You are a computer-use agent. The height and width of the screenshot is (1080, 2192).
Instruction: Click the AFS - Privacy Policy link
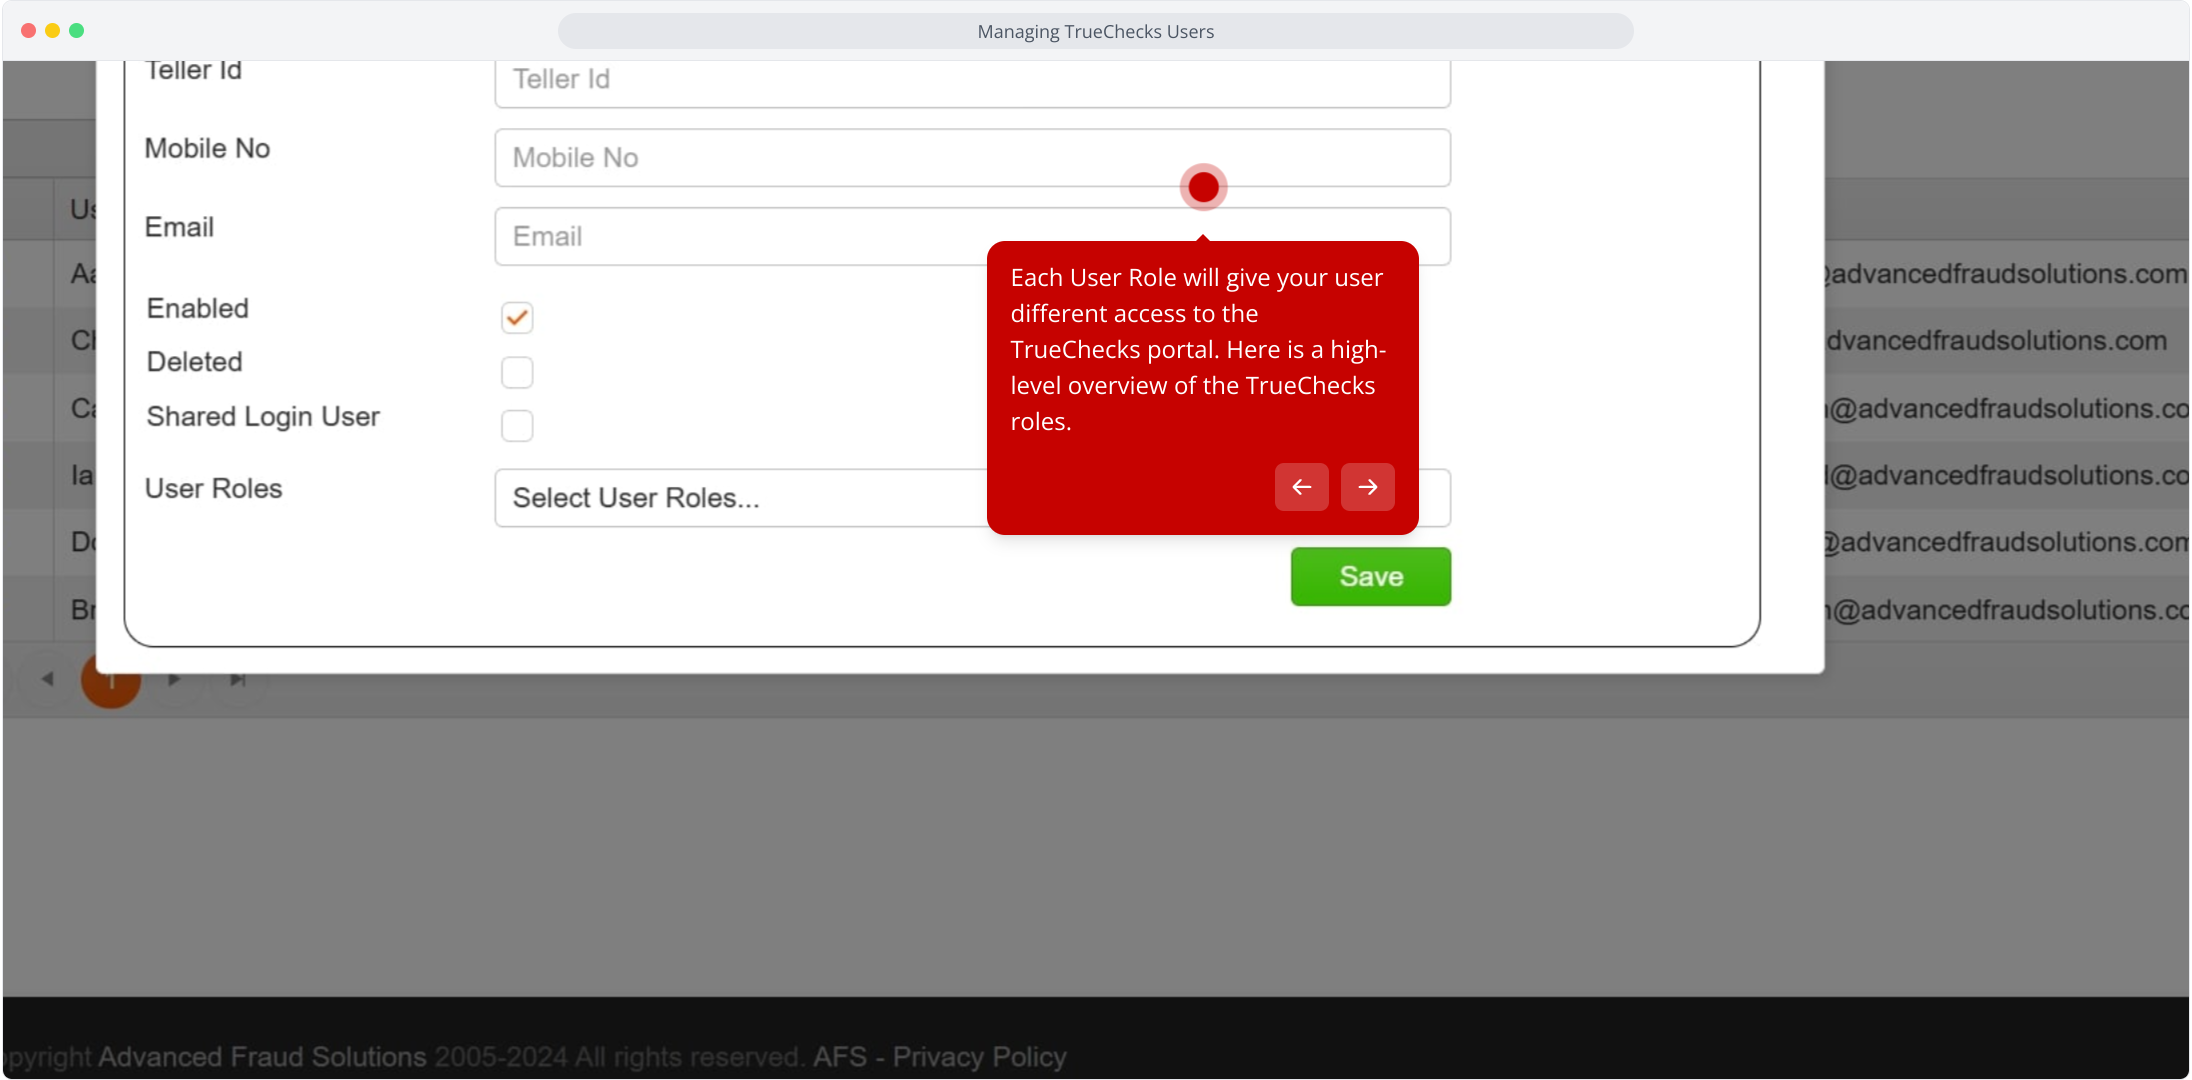pos(939,1057)
